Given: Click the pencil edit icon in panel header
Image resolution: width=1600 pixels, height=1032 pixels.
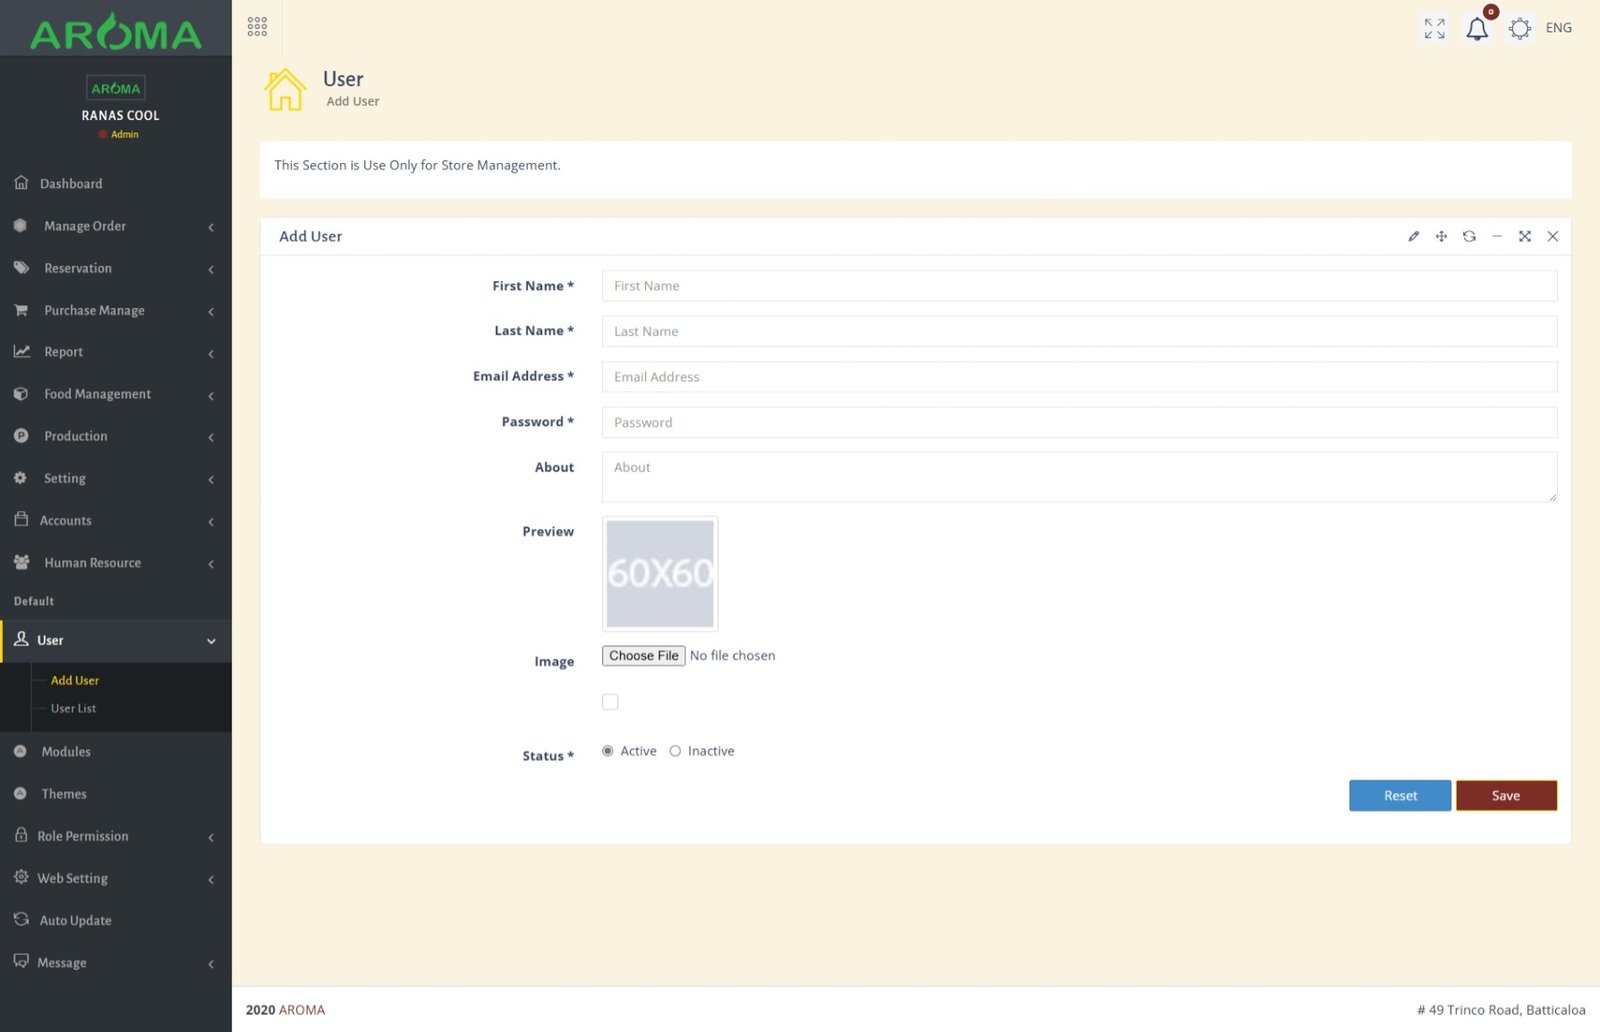Looking at the screenshot, I should tap(1413, 237).
